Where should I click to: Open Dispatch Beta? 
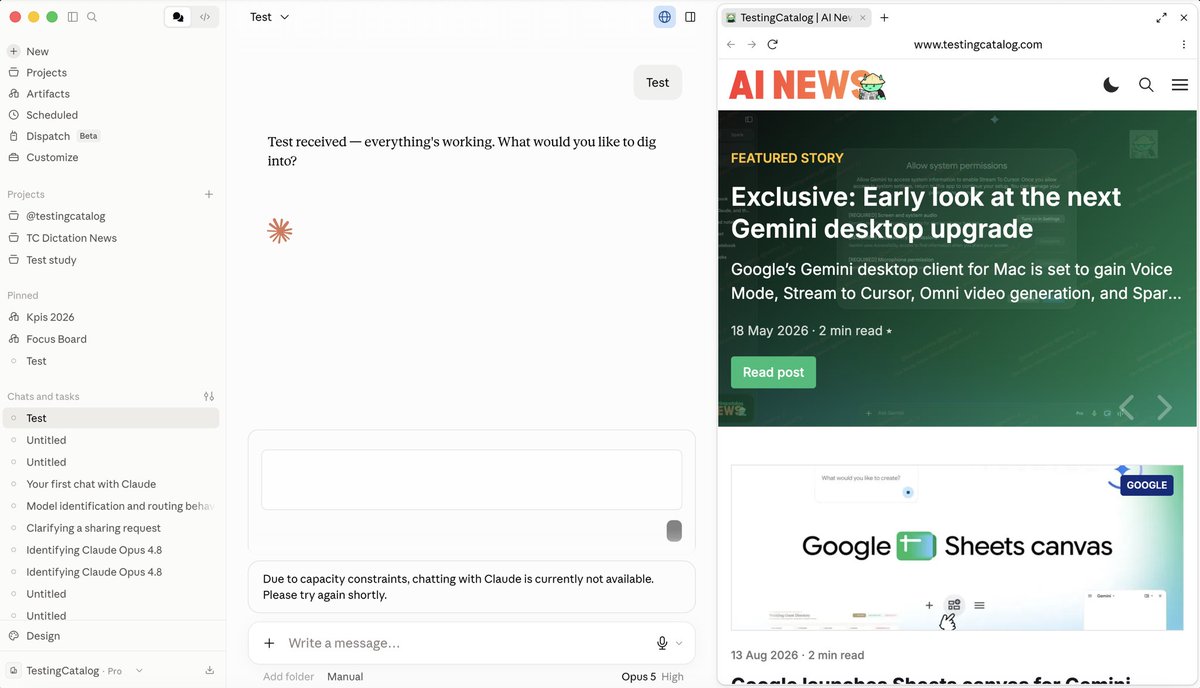(54, 136)
